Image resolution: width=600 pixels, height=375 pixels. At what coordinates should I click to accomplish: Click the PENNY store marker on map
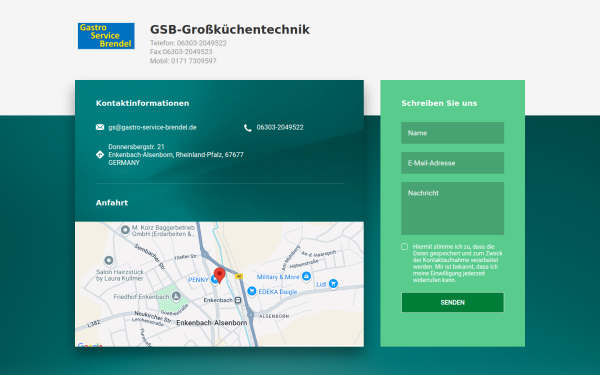[x=215, y=280]
